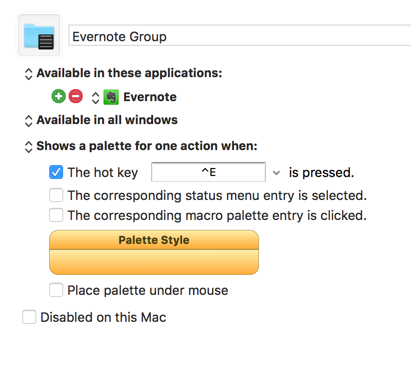
Task: Remove application with red minus icon
Action: 76,97
